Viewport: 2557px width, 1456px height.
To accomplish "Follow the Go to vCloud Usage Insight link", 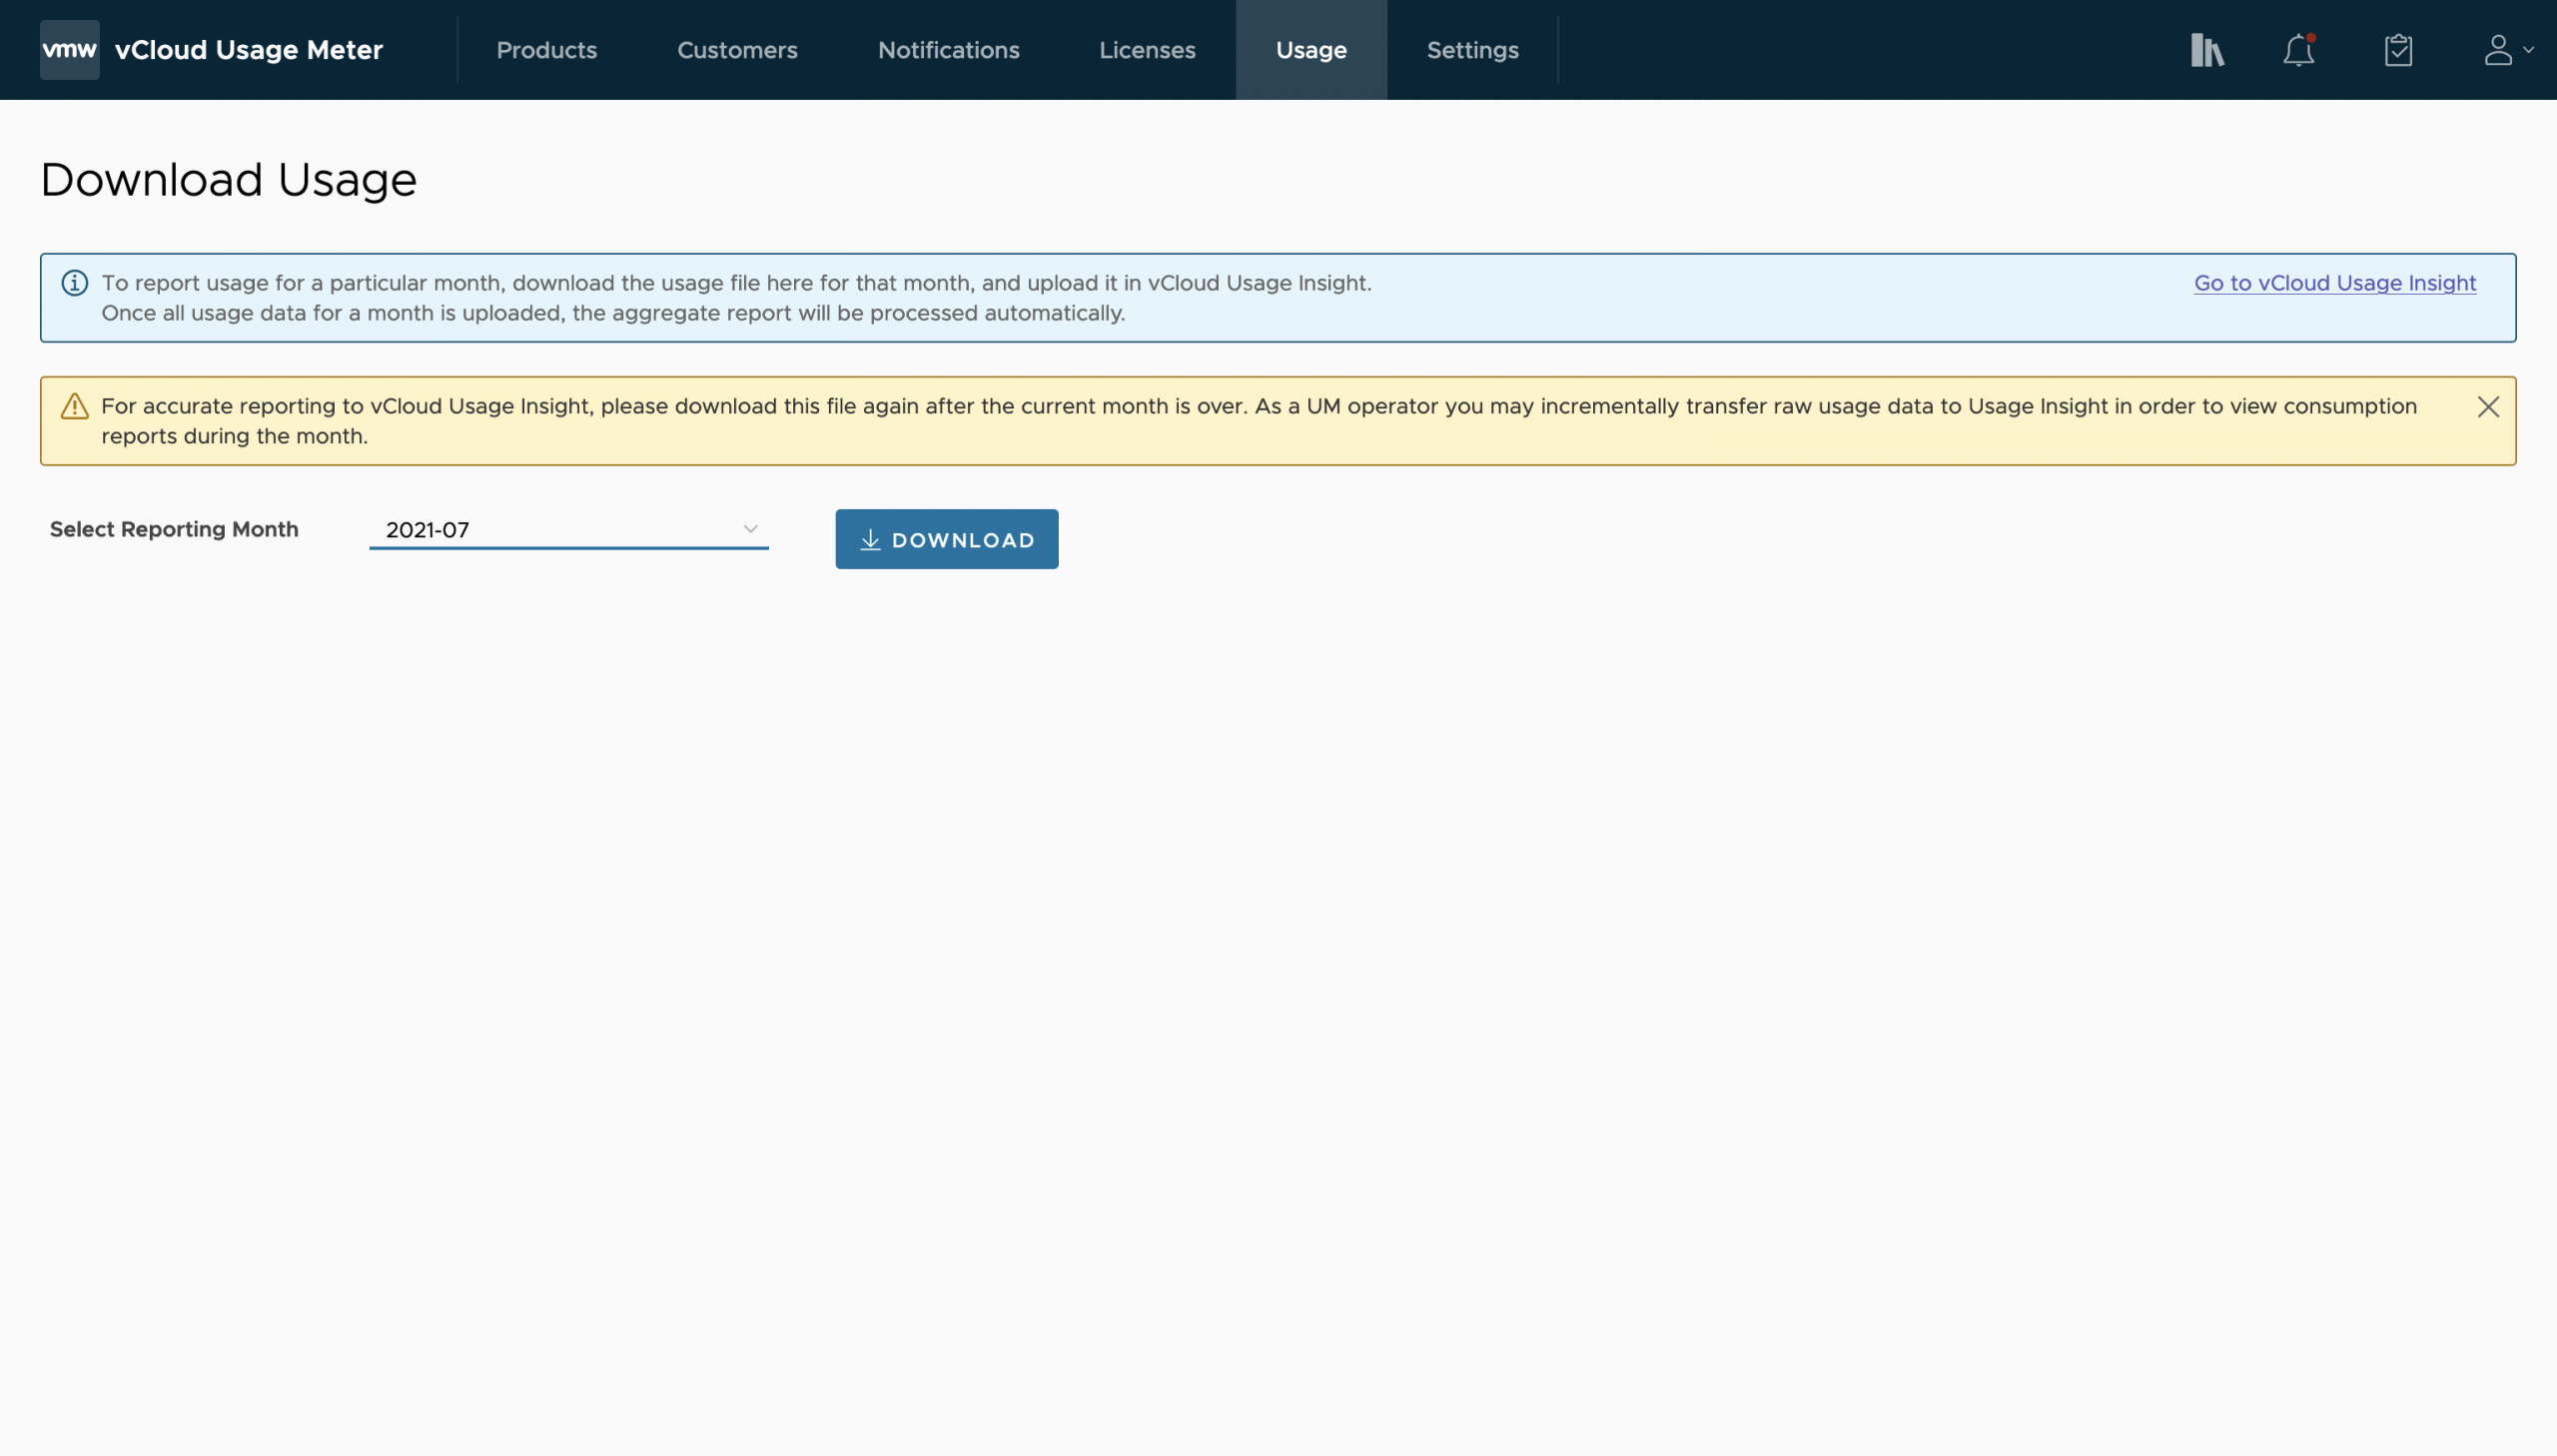I will point(2334,283).
